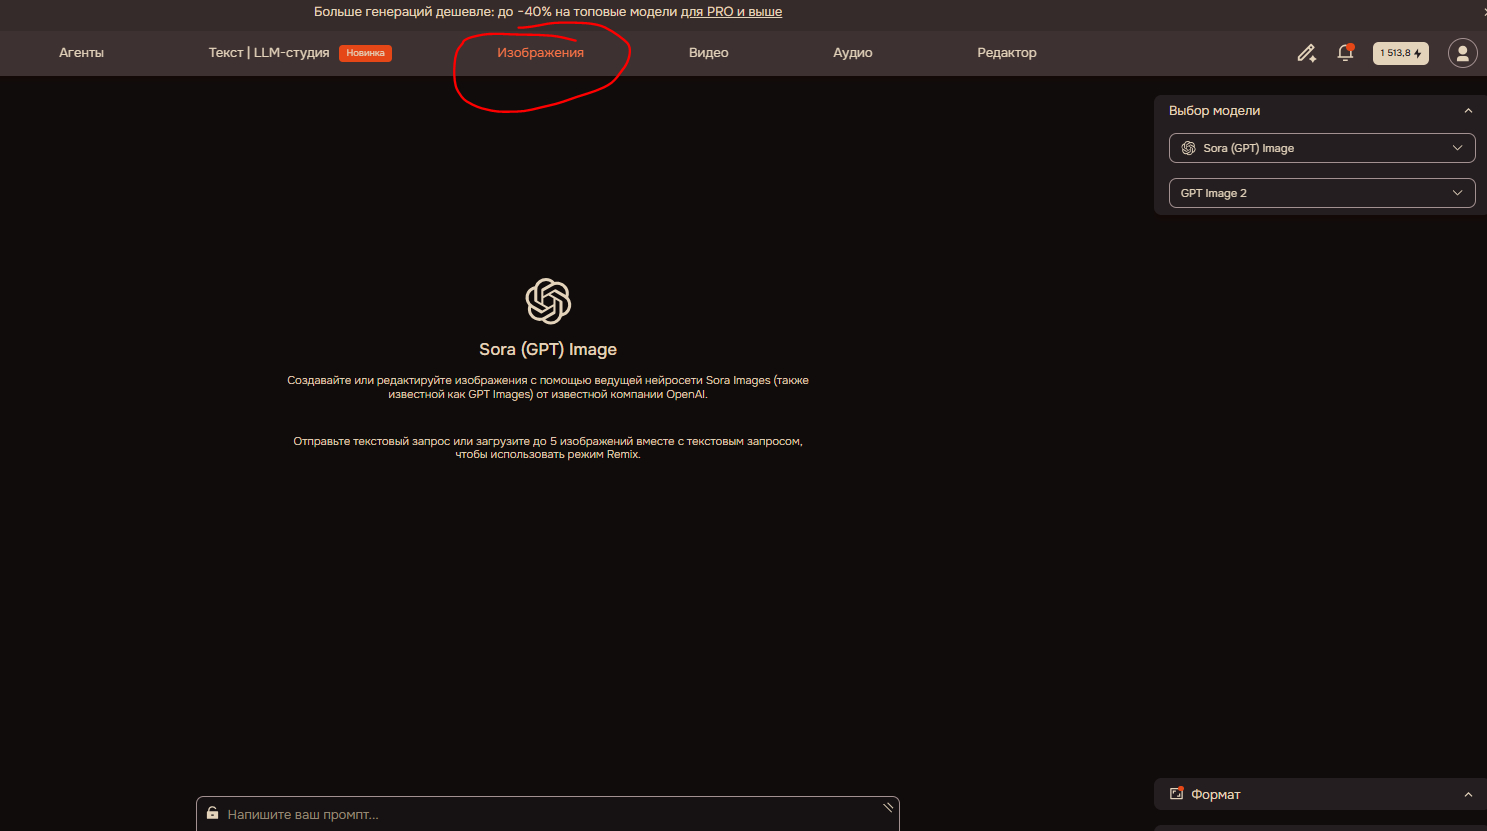Follow the 'для PRO и выше' link

click(731, 12)
